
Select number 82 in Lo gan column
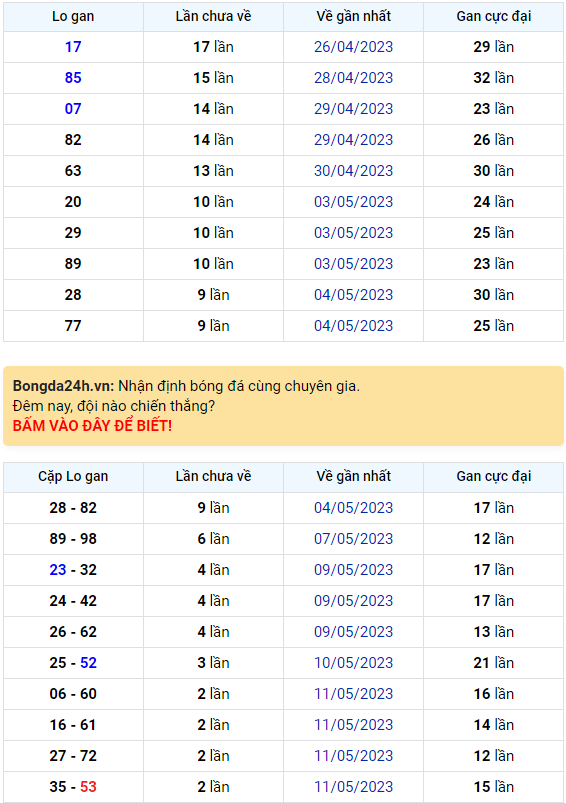(73, 140)
